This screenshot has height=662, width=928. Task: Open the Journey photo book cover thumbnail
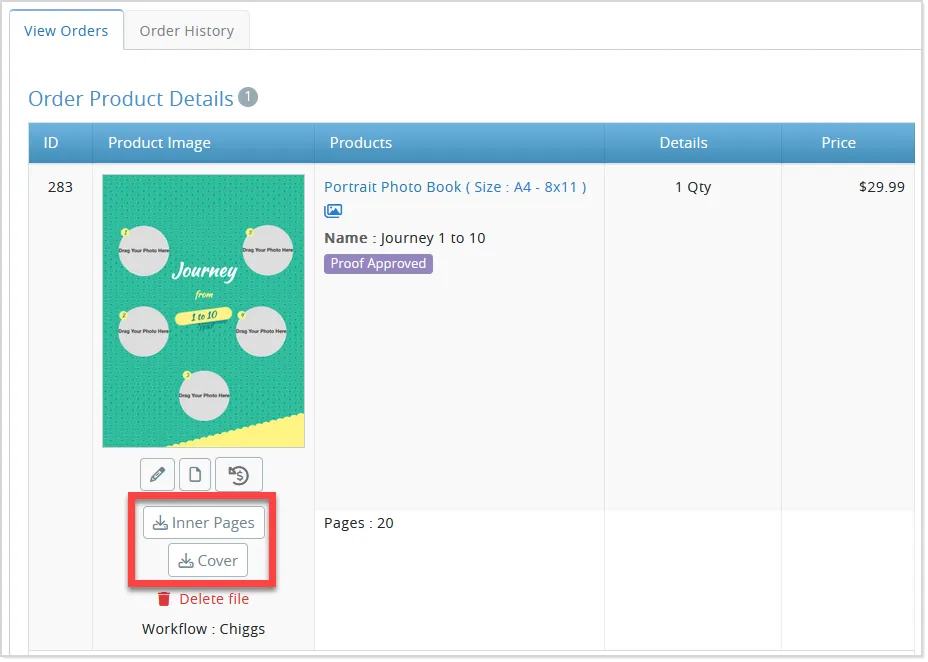[204, 312]
